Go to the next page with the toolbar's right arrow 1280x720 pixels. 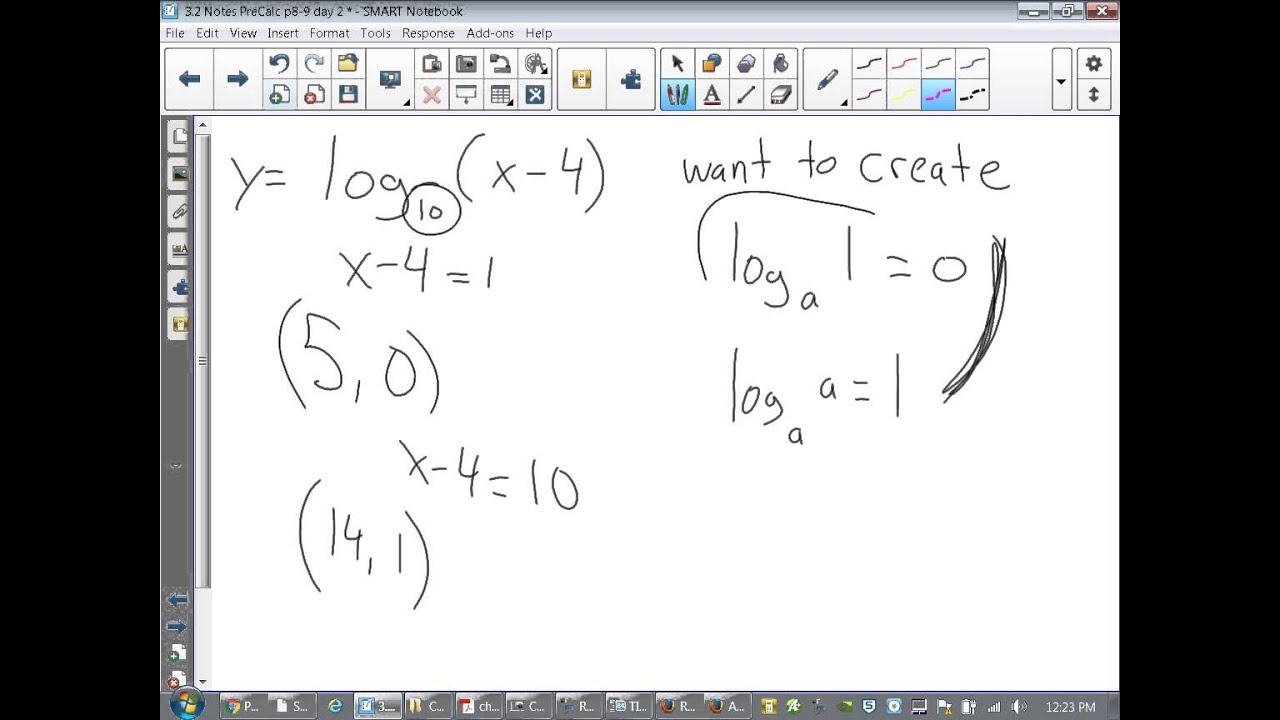tap(237, 79)
